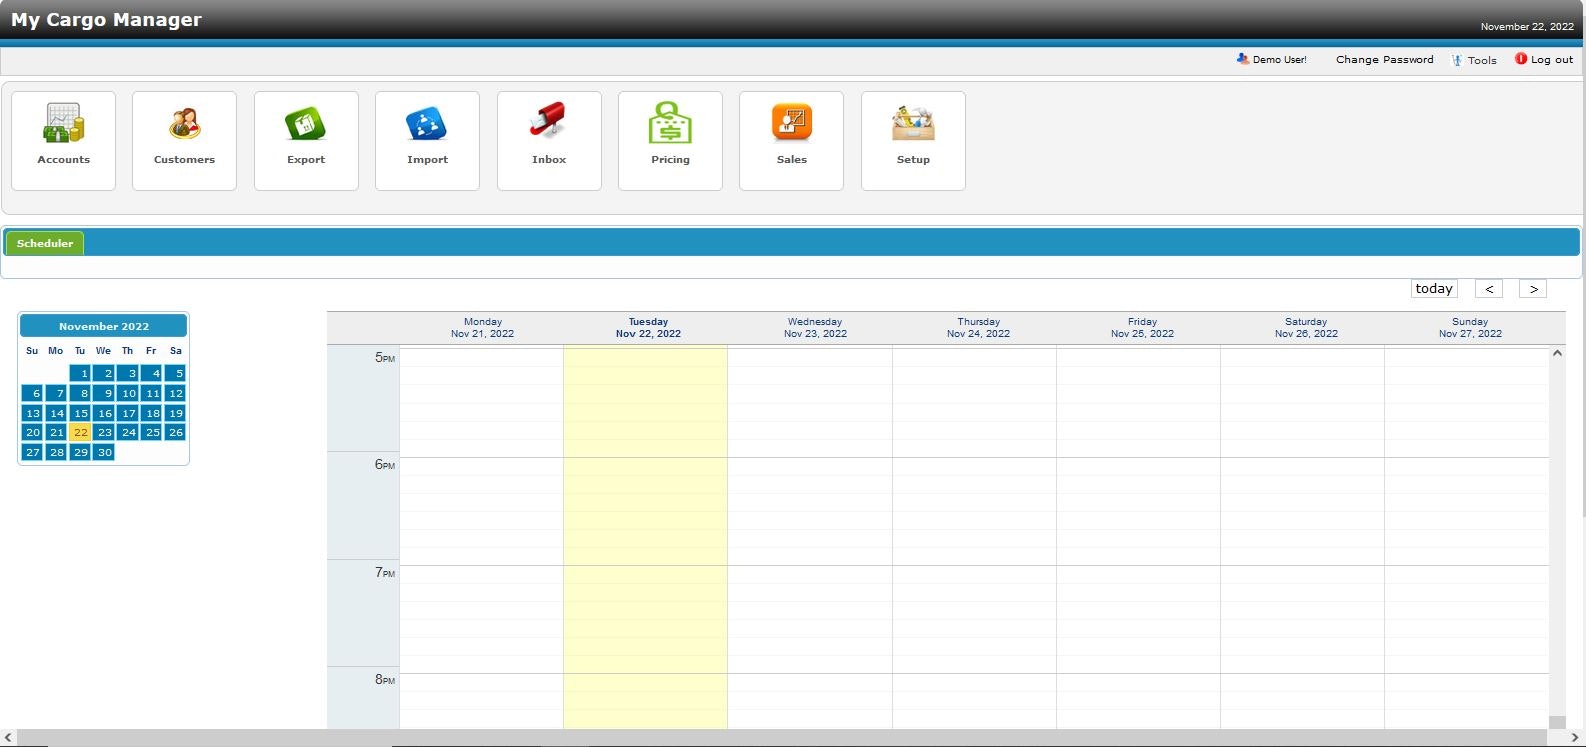Open the Accounts module icon

pos(63,140)
